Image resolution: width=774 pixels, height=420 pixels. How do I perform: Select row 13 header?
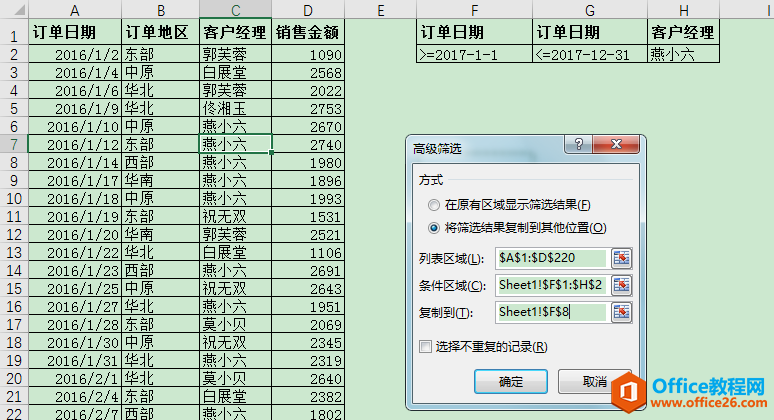14,252
